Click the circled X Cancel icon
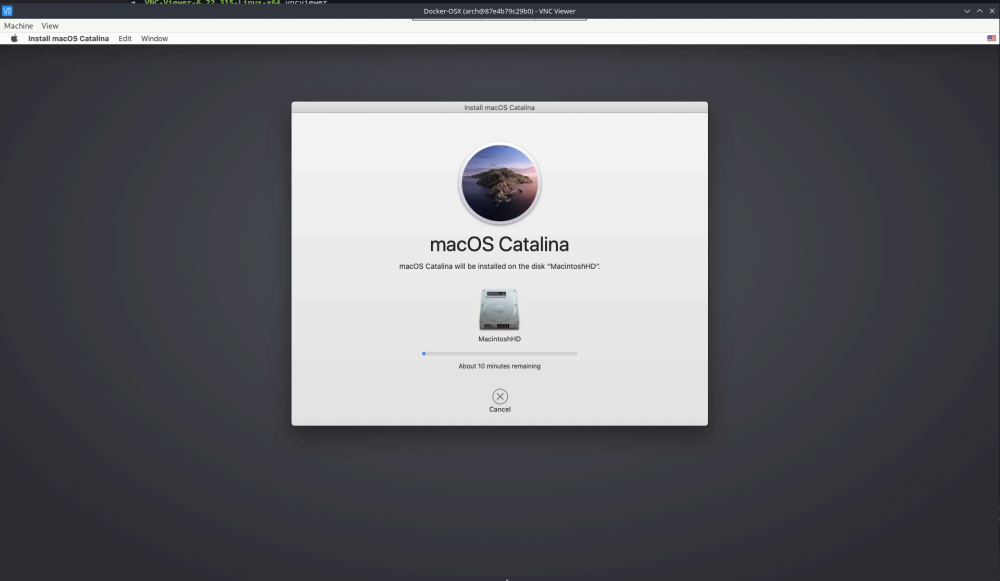 tap(500, 396)
